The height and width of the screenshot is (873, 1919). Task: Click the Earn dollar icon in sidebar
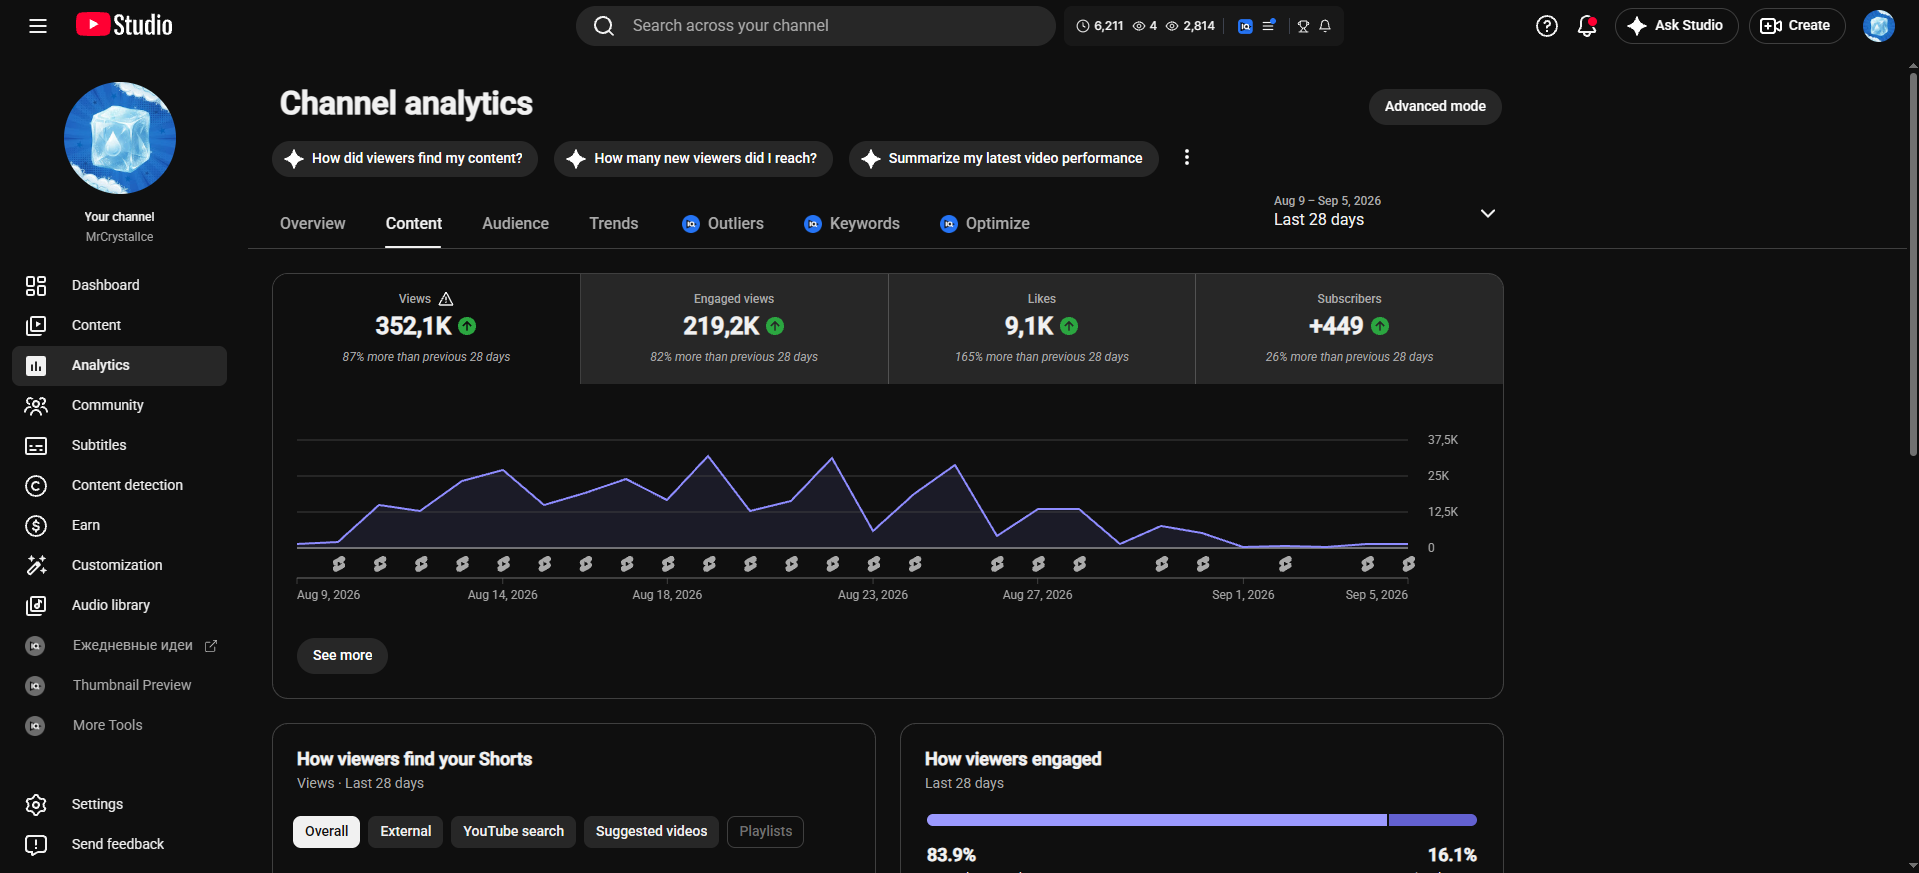coord(36,525)
